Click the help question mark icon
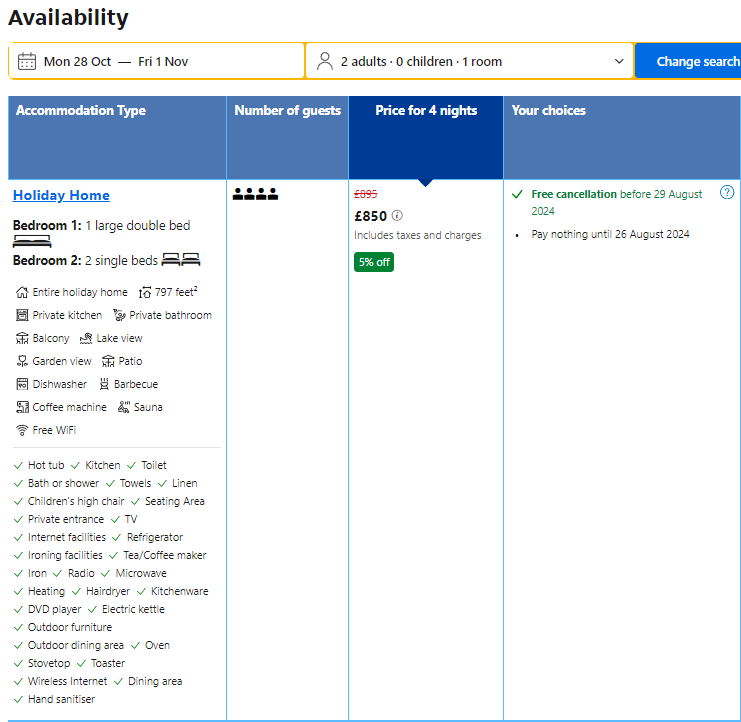The width and height of the screenshot is (741, 722). 727,193
